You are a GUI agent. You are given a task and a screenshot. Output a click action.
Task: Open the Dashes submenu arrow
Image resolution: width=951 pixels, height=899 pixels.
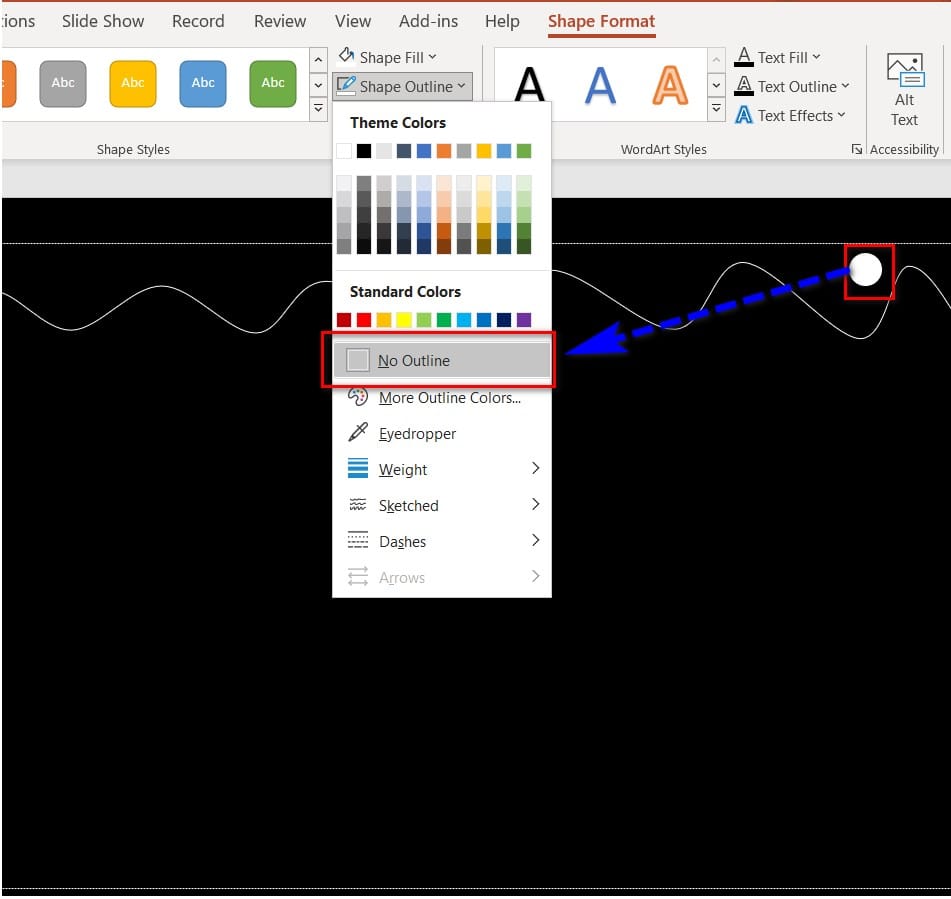click(x=536, y=540)
